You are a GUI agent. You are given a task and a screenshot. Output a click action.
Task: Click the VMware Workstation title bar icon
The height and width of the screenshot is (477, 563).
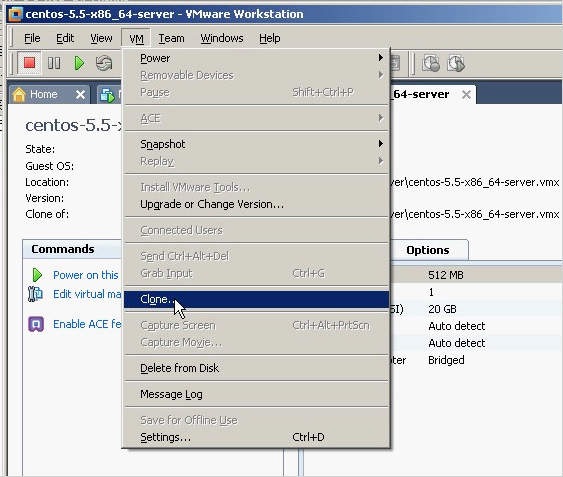click(15, 14)
